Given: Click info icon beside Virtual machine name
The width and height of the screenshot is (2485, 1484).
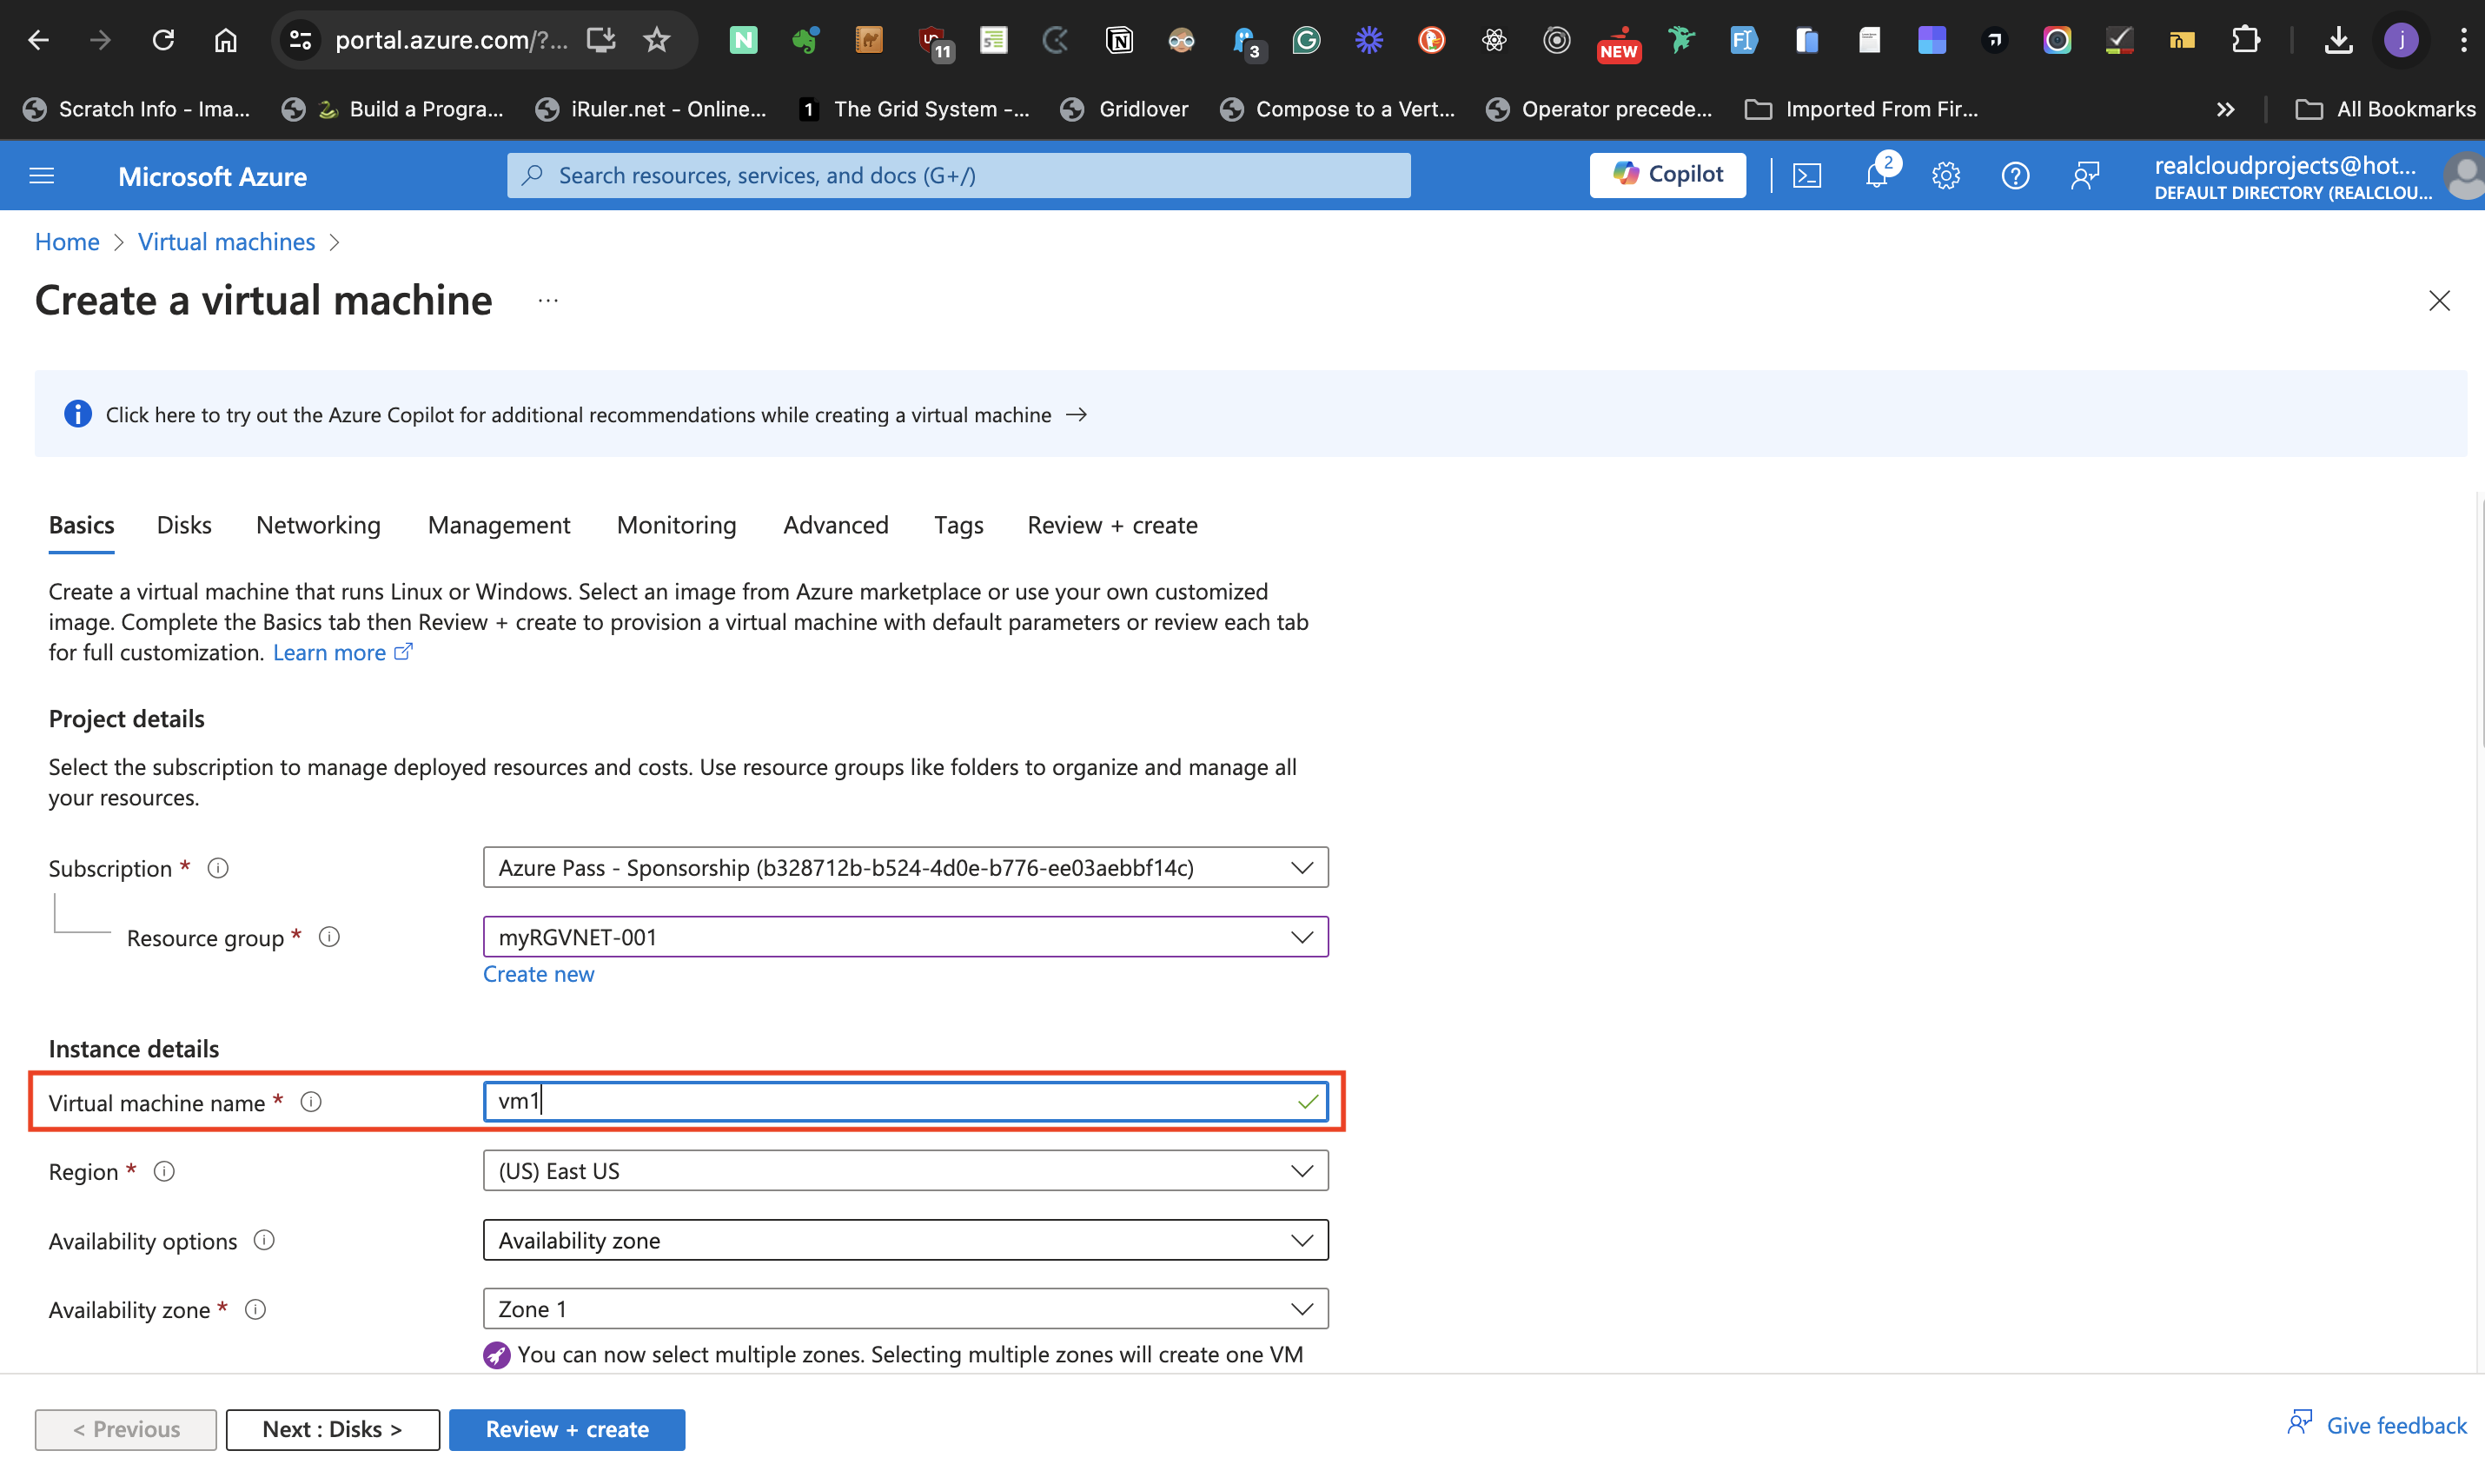Looking at the screenshot, I should pyautogui.click(x=311, y=1102).
